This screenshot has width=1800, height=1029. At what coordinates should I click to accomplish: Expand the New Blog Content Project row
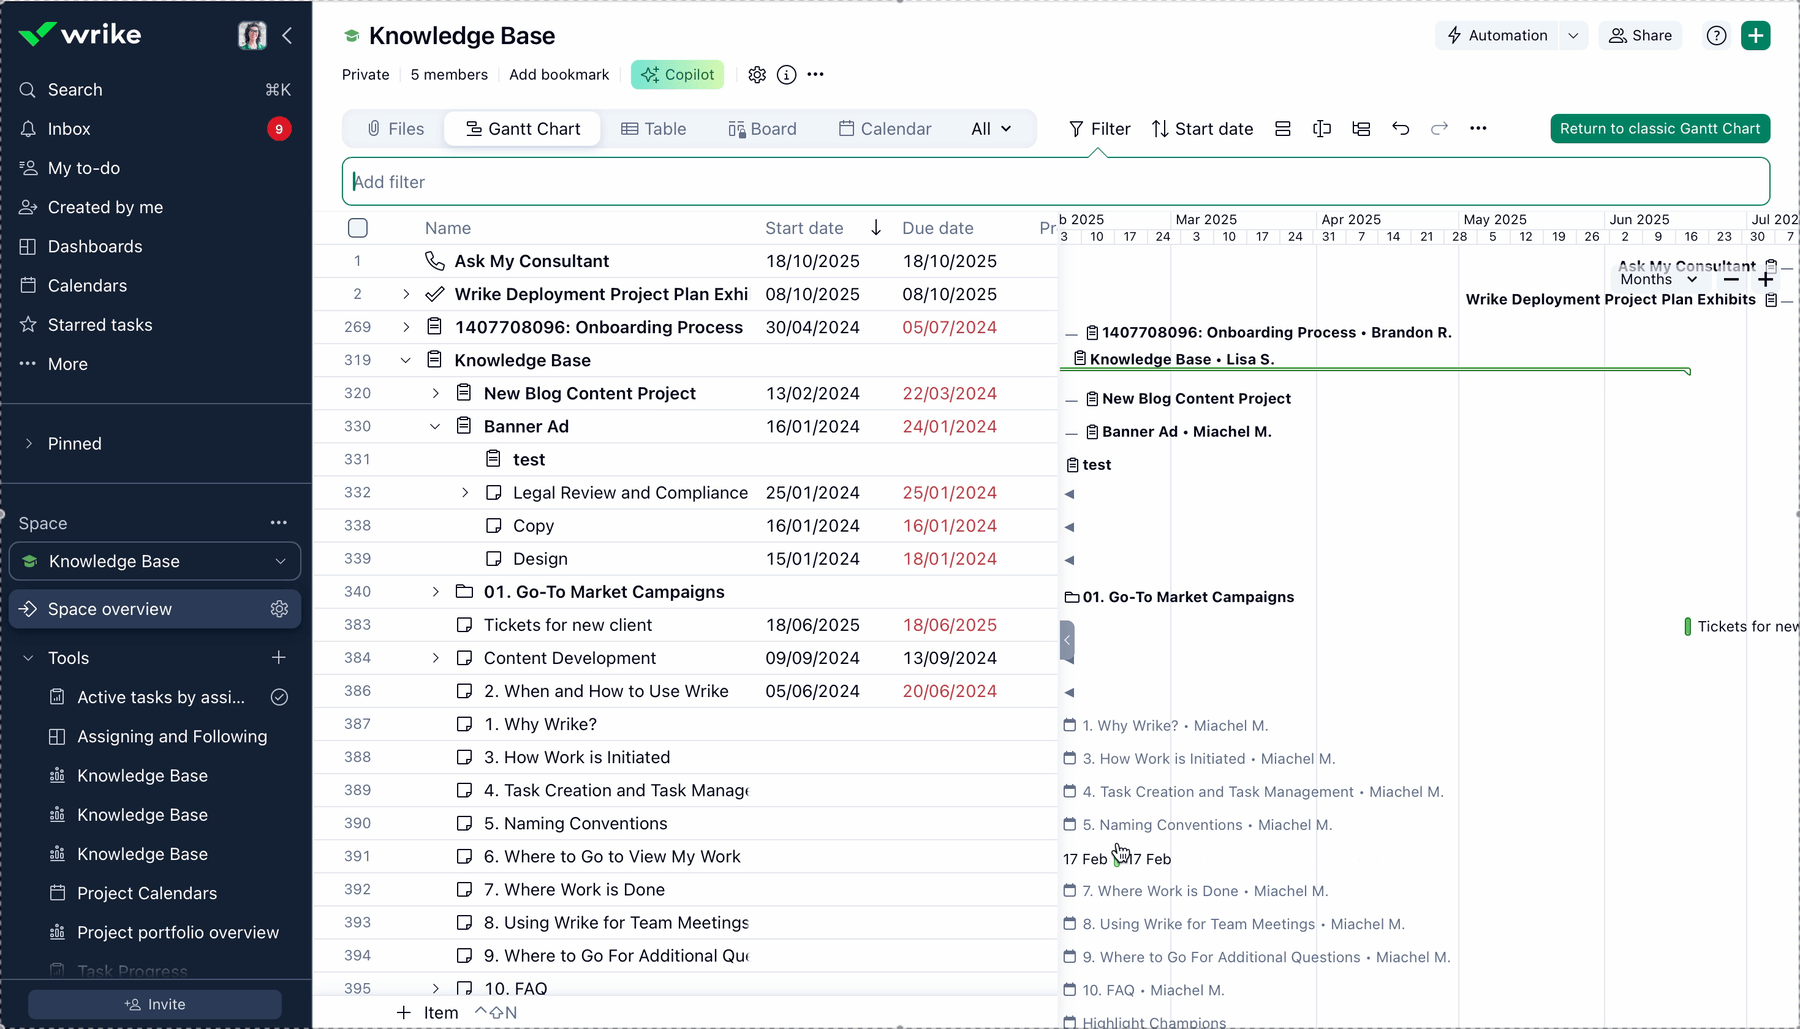(435, 394)
